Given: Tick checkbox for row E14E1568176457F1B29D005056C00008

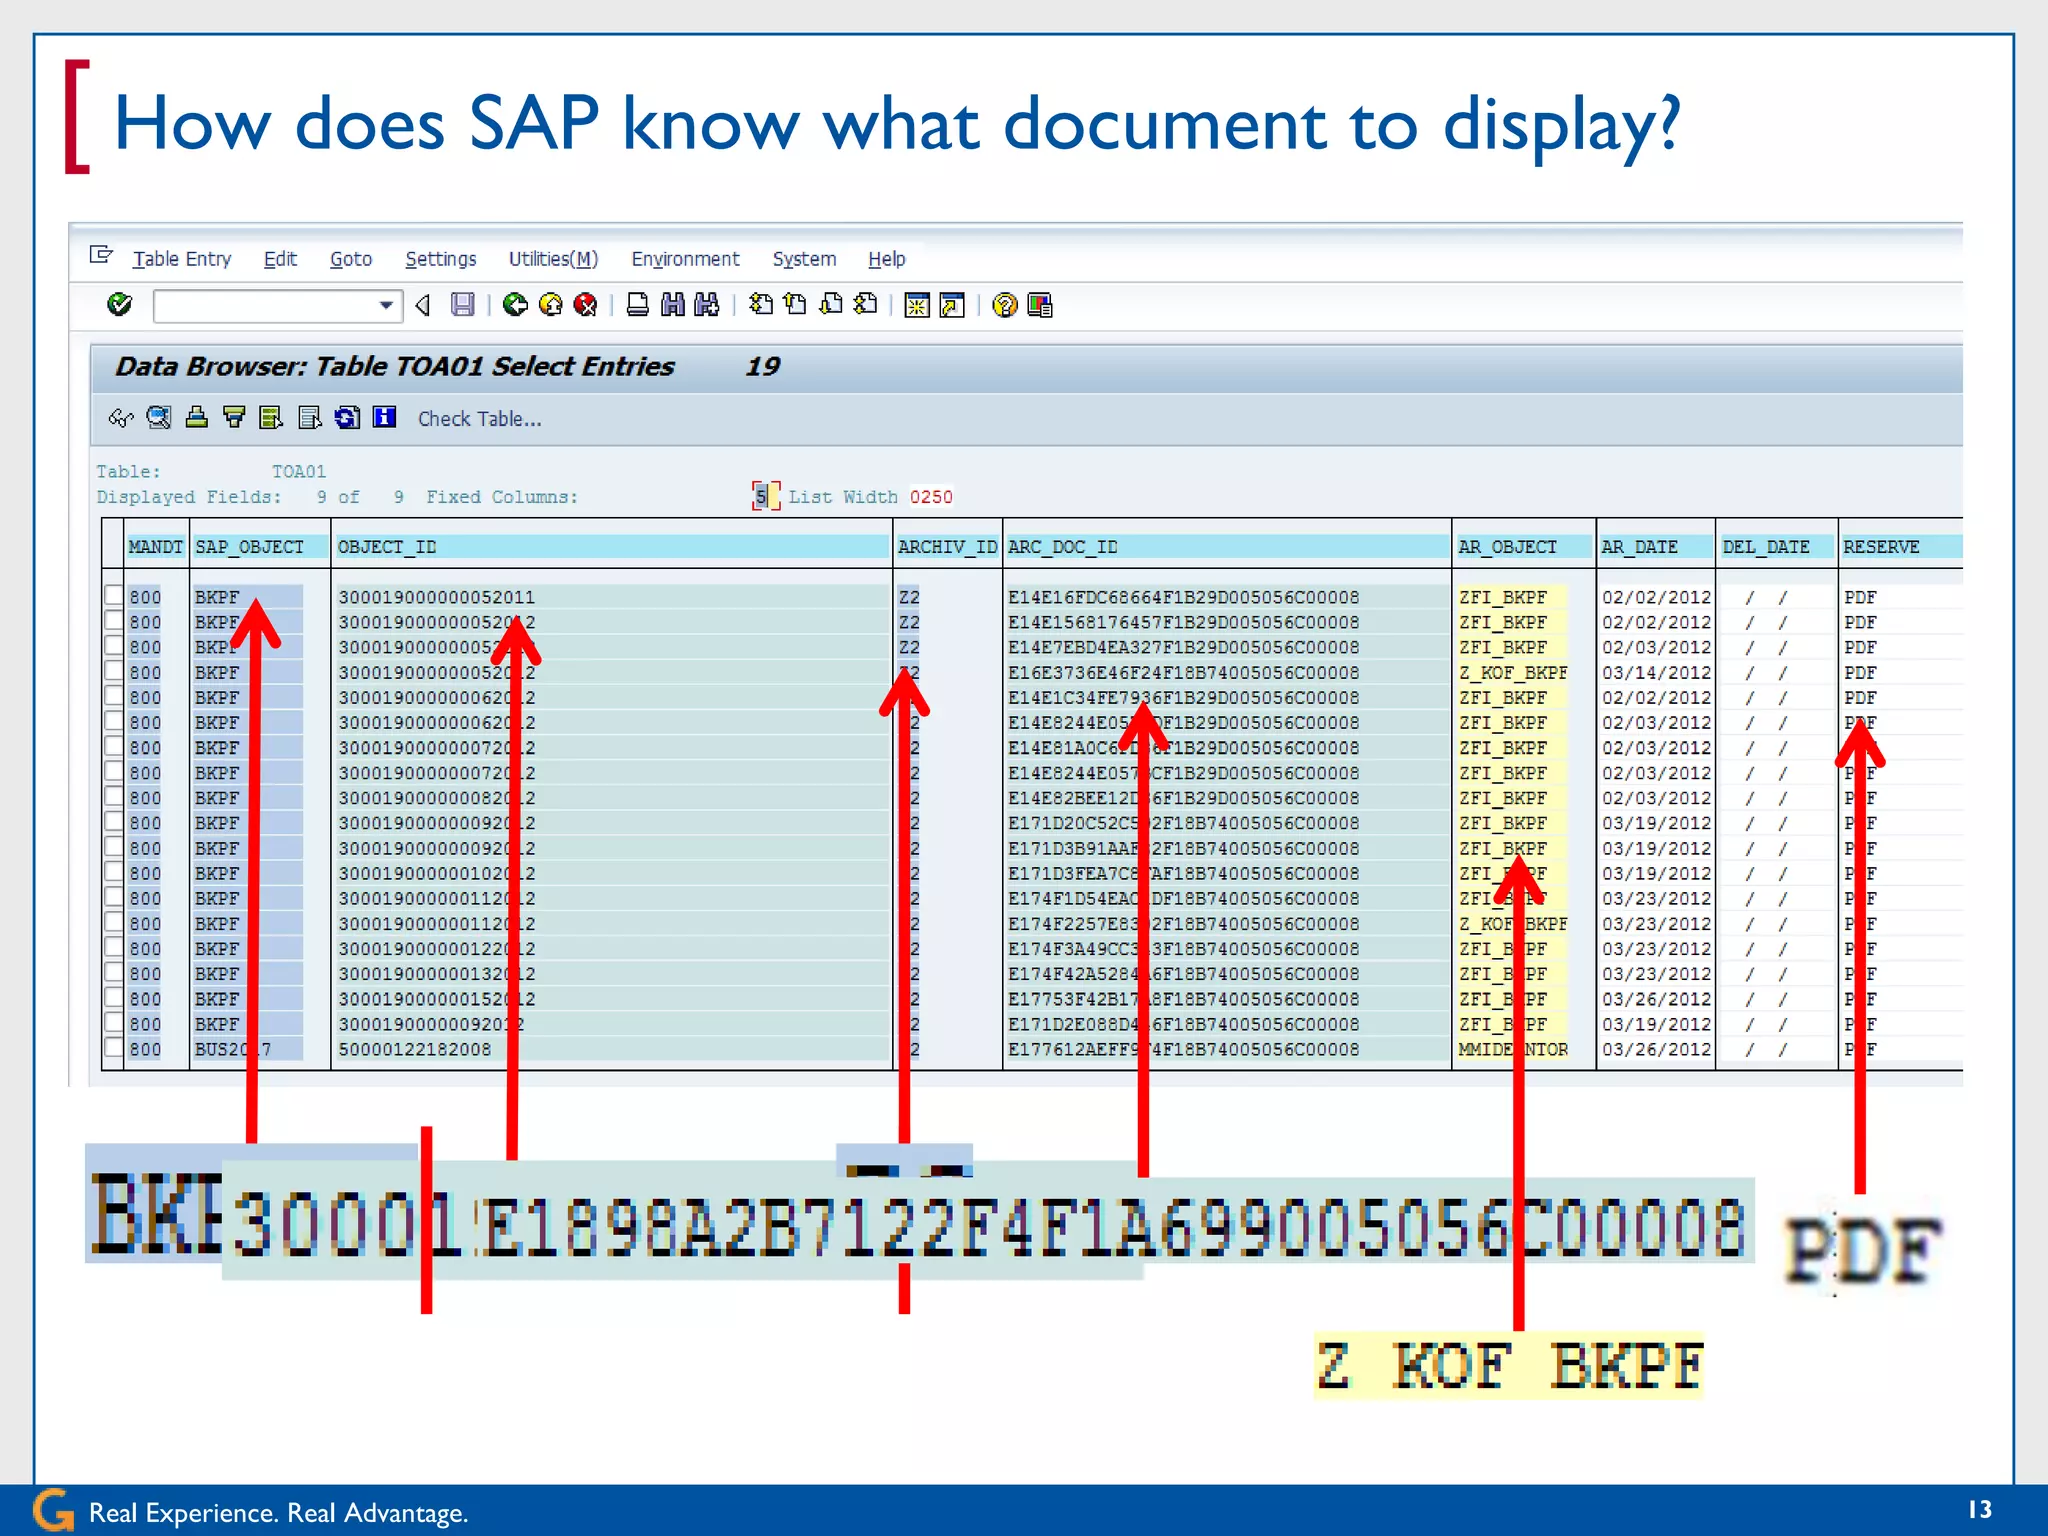Looking at the screenshot, I should (x=114, y=621).
